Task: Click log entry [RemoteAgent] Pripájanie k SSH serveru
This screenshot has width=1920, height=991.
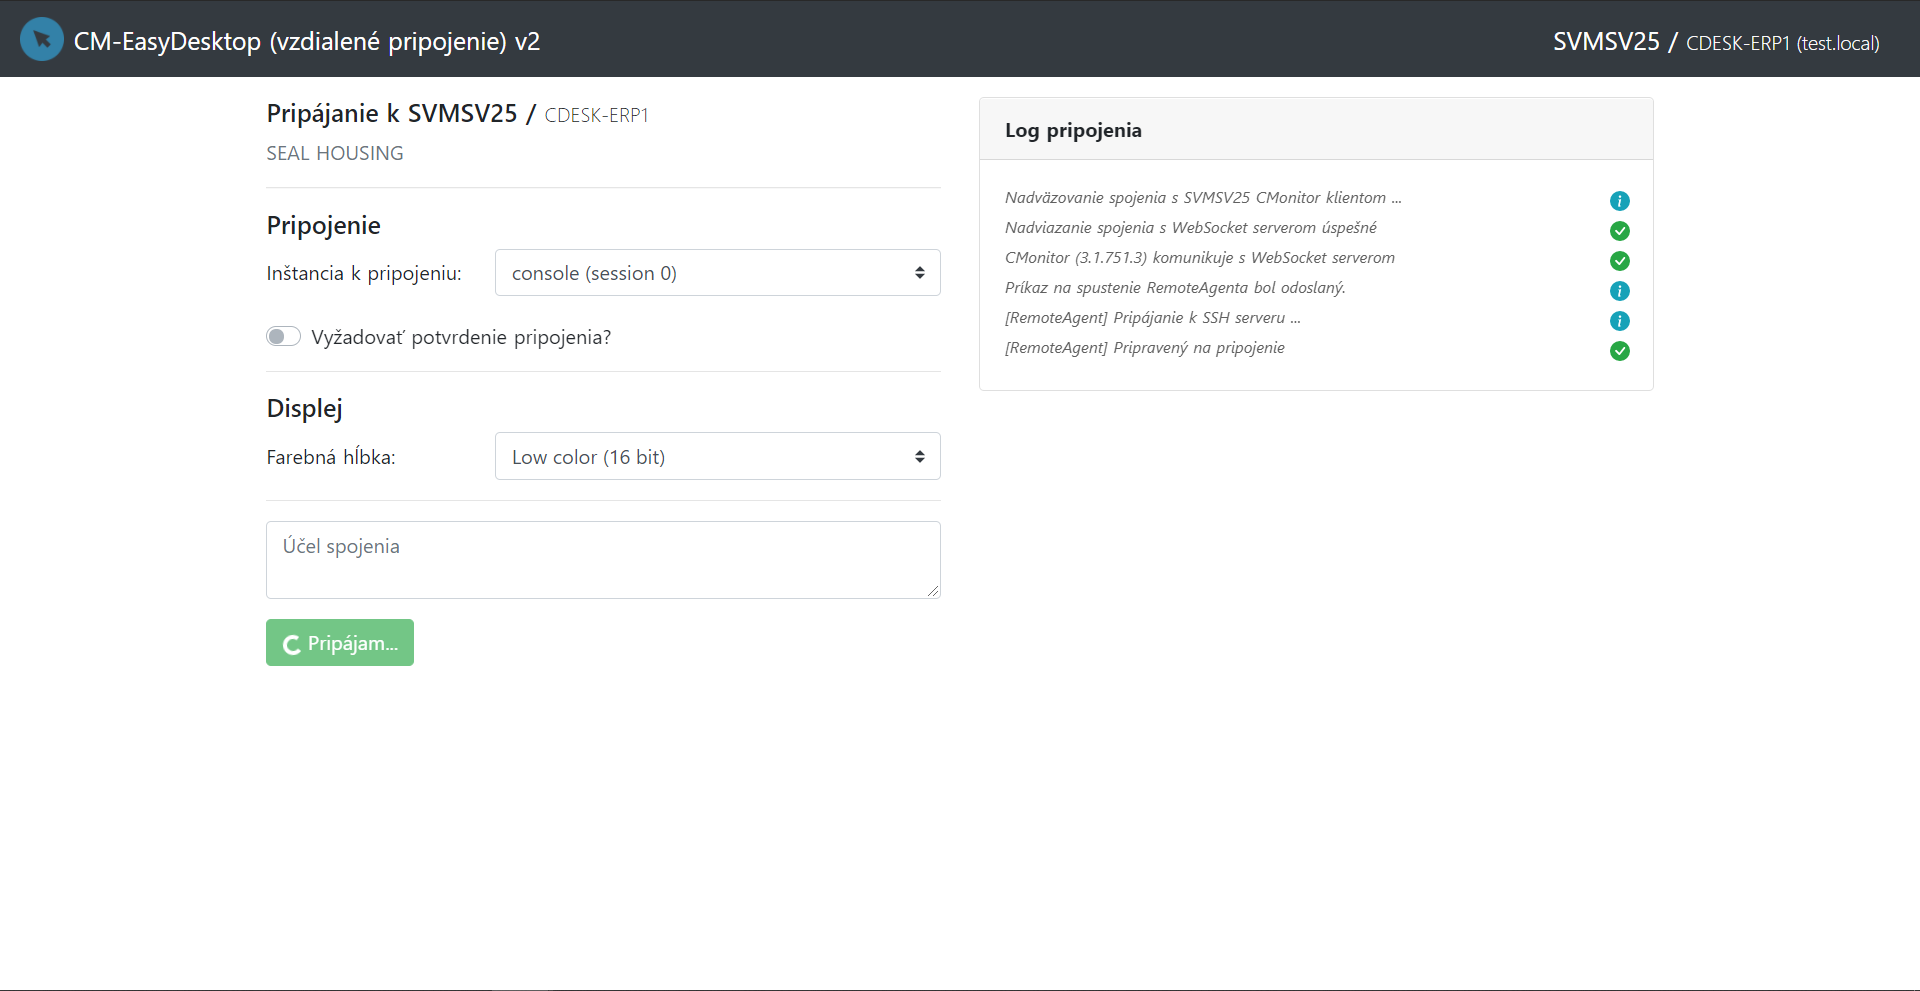Action: coord(1153,318)
